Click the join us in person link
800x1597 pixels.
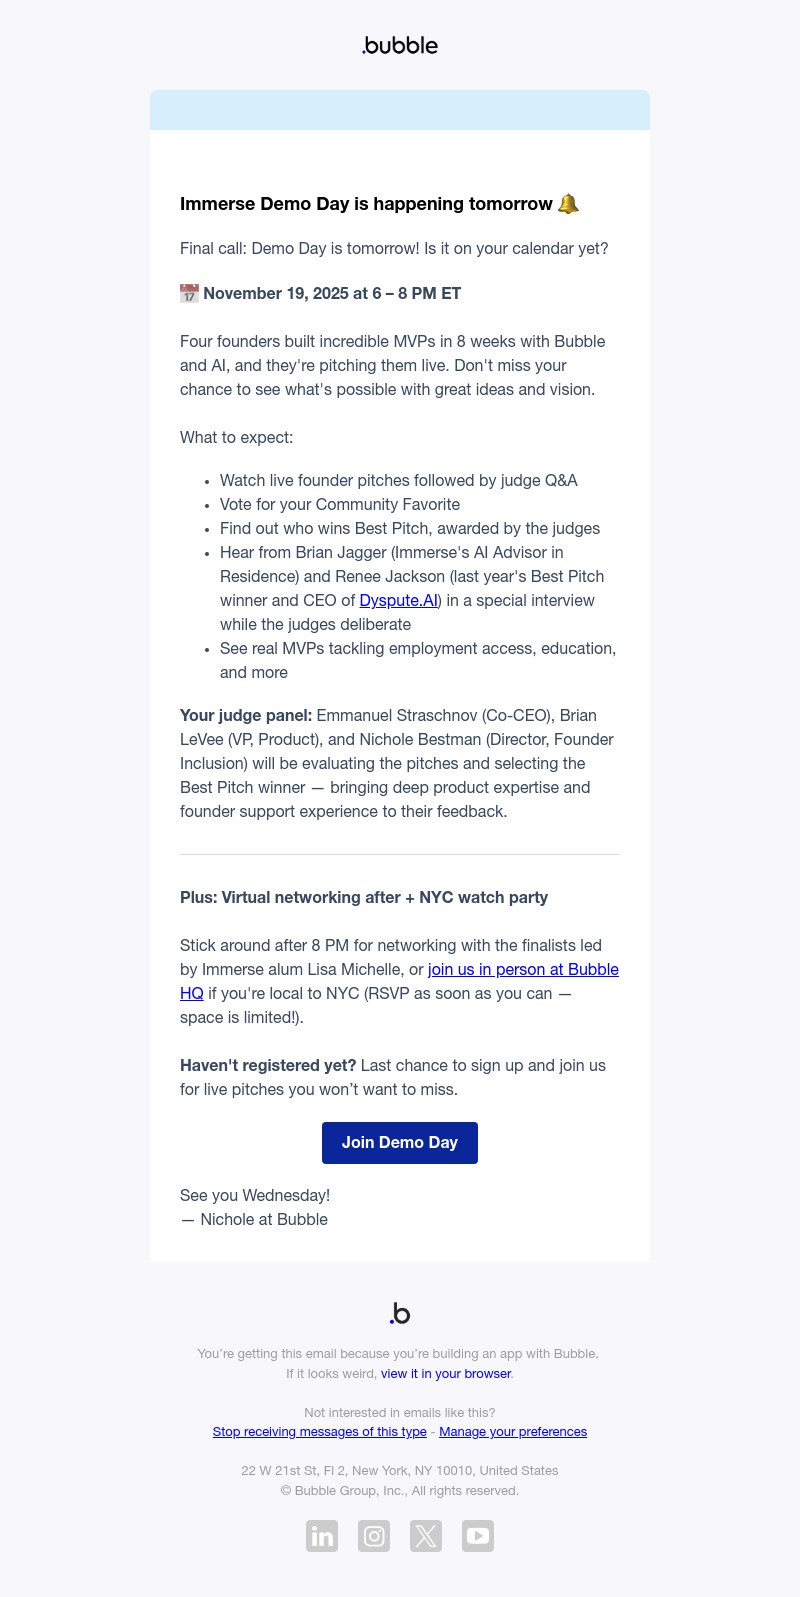pos(523,969)
